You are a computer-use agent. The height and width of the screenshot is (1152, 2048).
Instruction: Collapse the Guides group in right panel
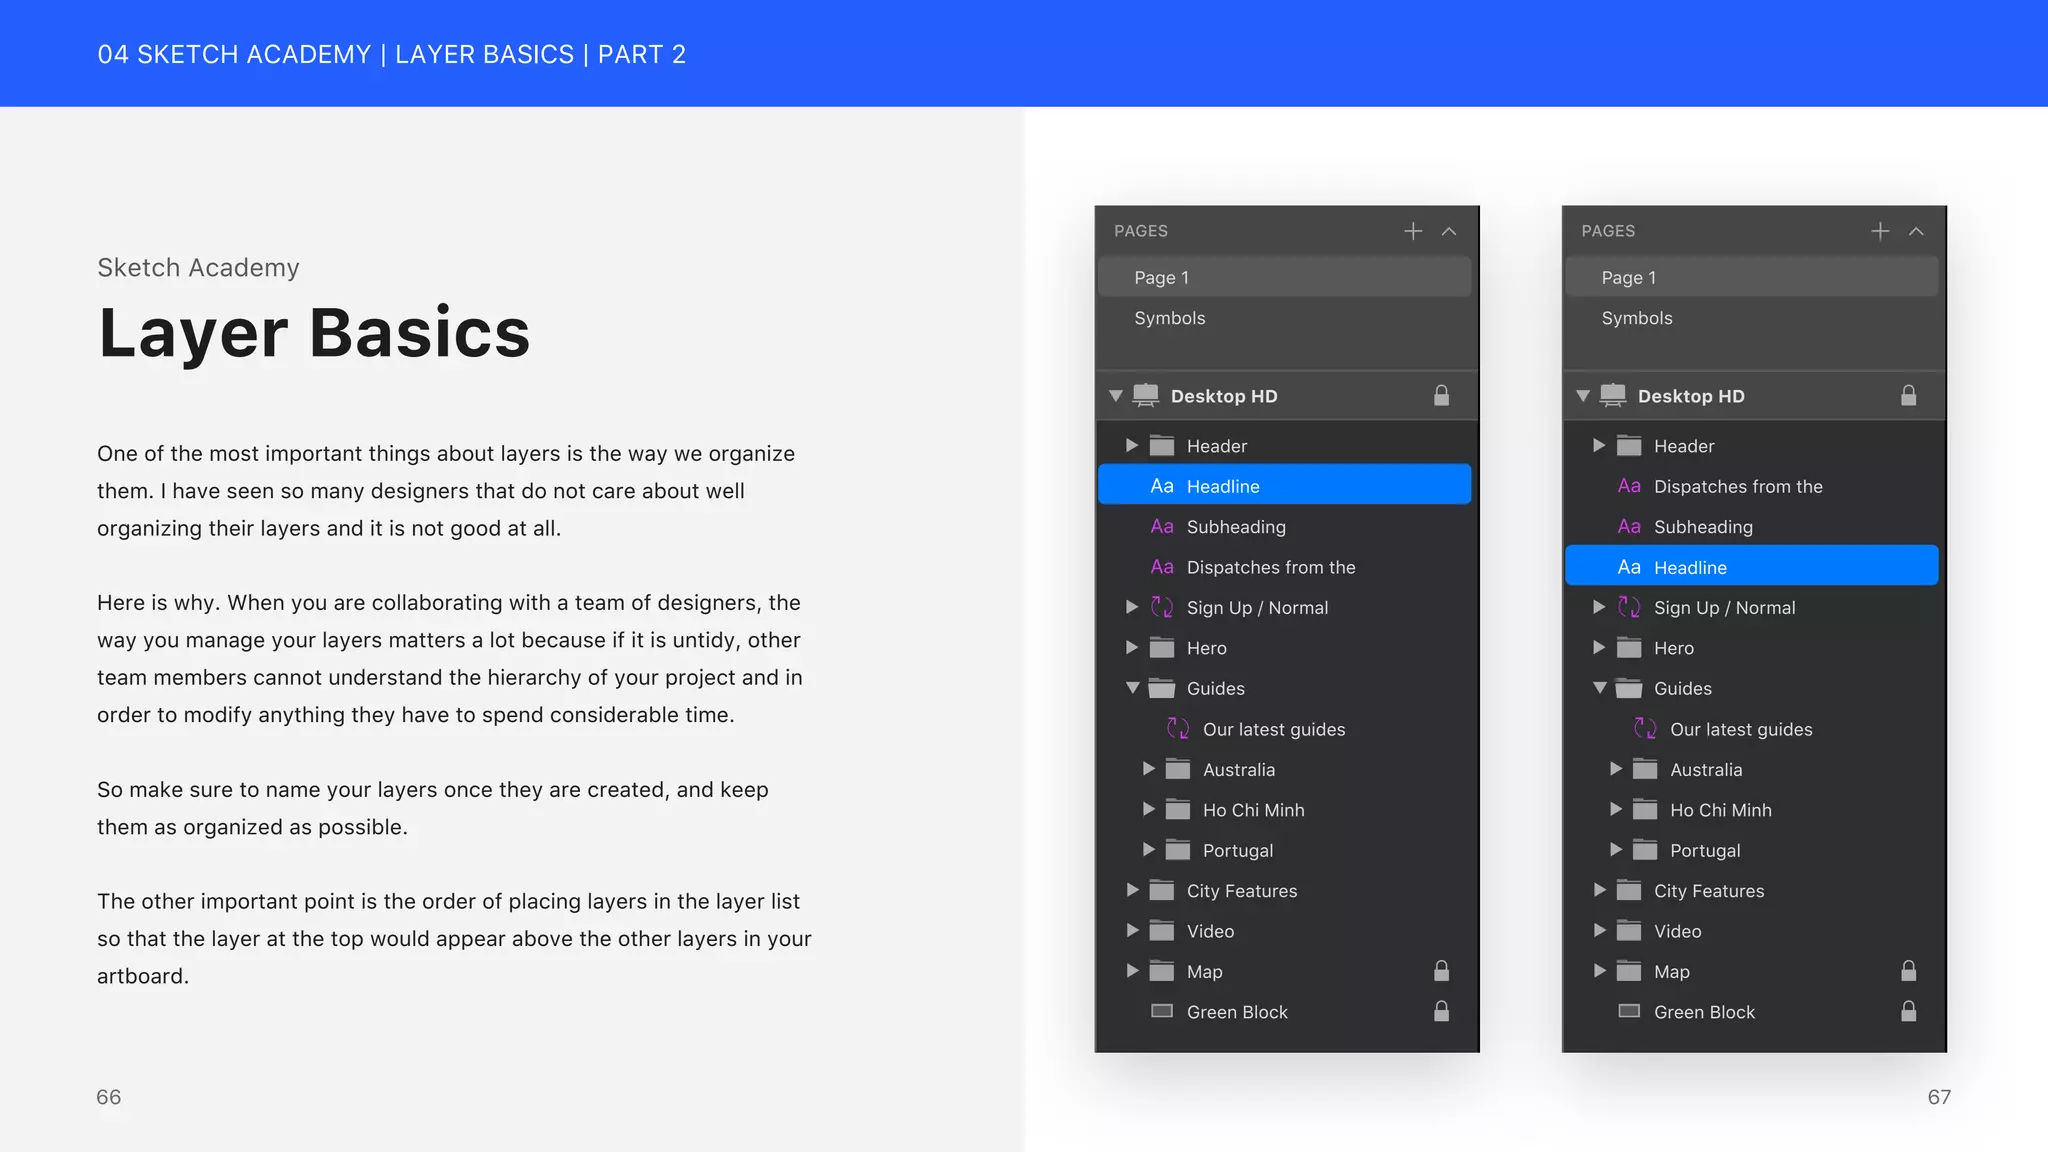(x=1599, y=688)
